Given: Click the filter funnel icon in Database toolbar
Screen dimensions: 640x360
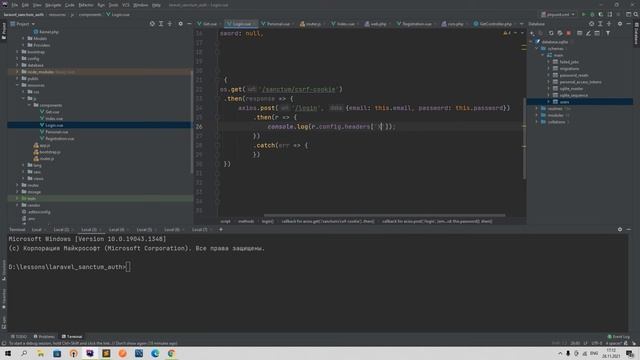Looking at the screenshot, I should [x=608, y=33].
